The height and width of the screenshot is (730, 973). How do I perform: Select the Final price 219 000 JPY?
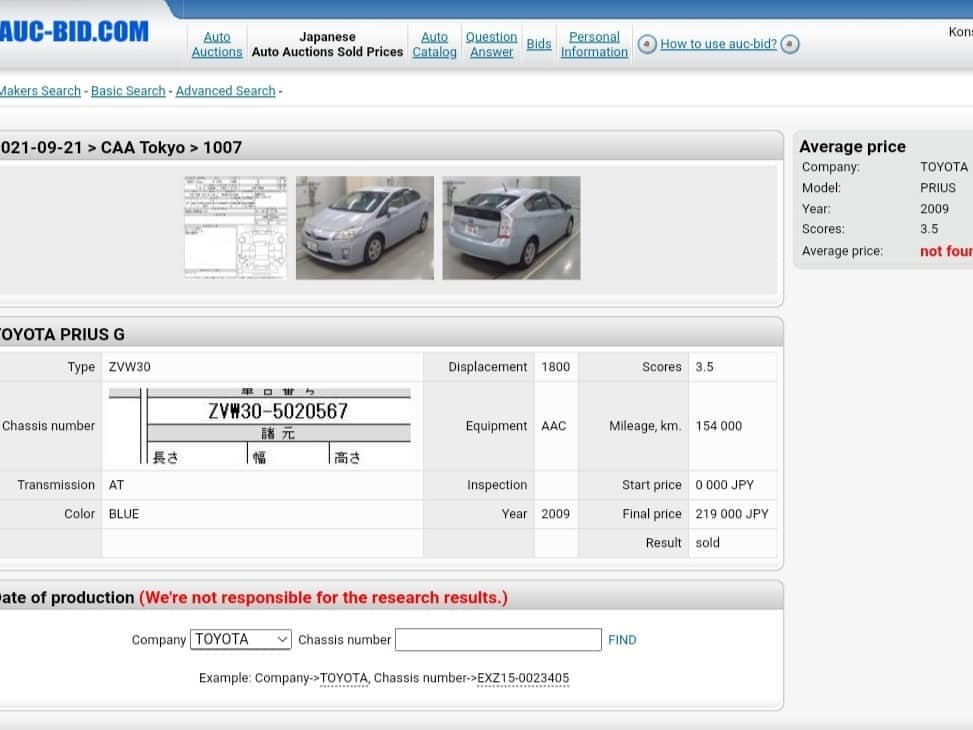(732, 514)
